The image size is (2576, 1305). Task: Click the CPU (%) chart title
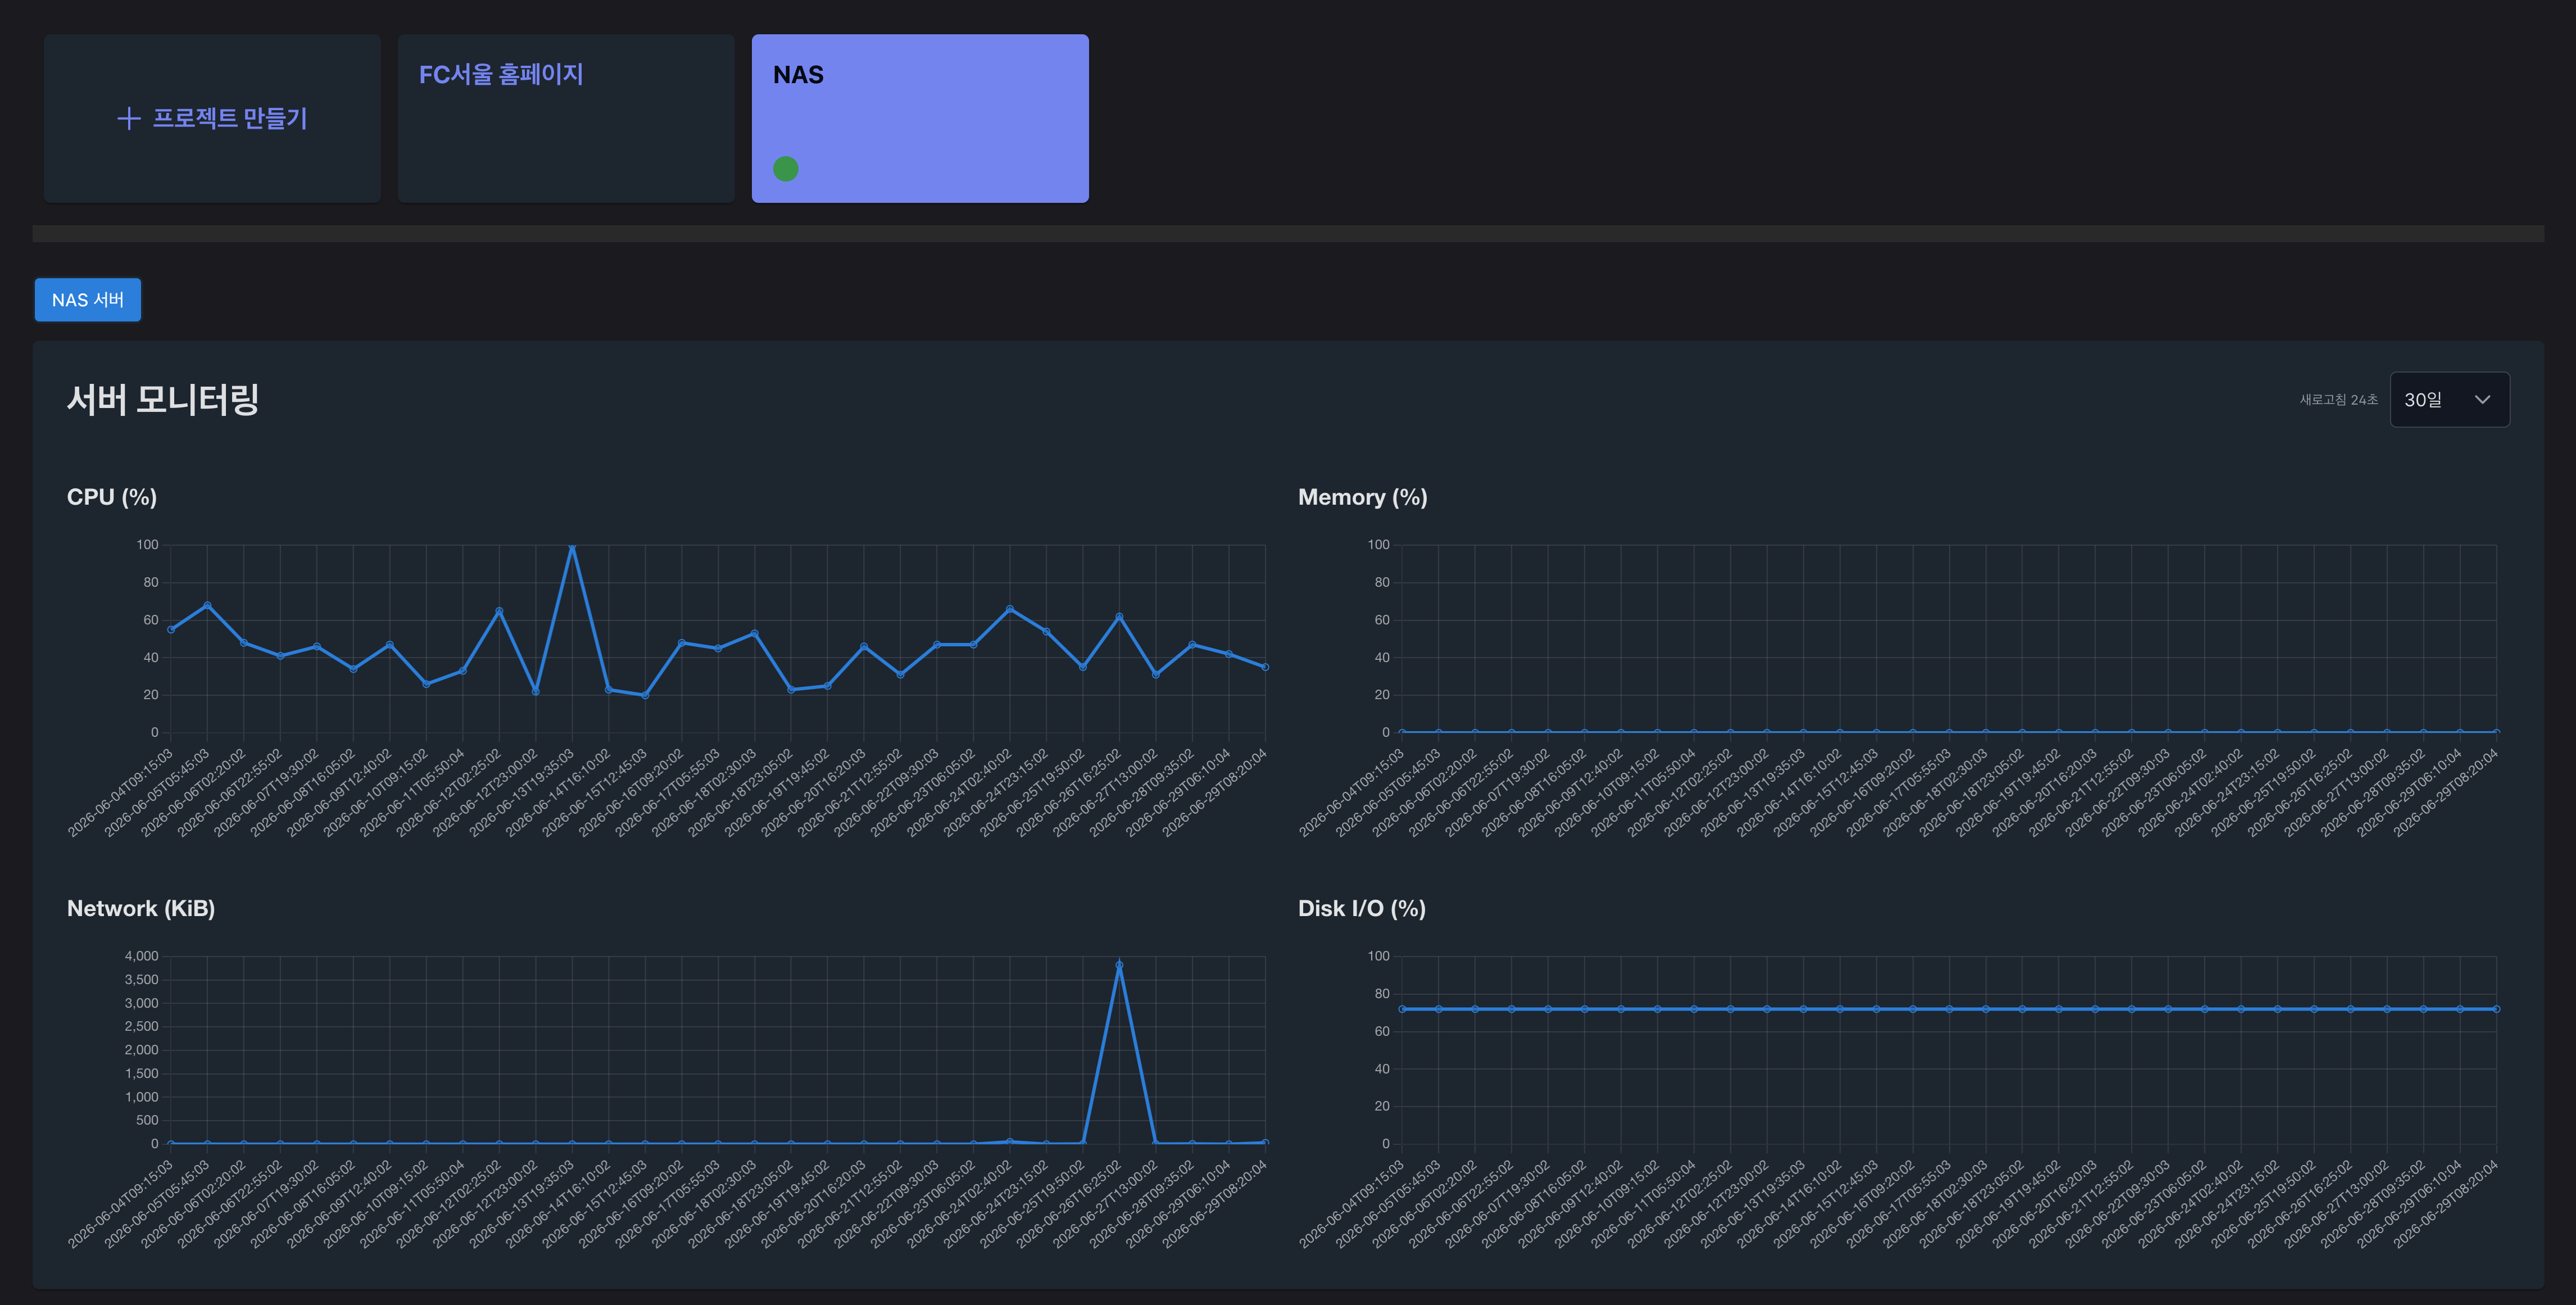click(112, 497)
